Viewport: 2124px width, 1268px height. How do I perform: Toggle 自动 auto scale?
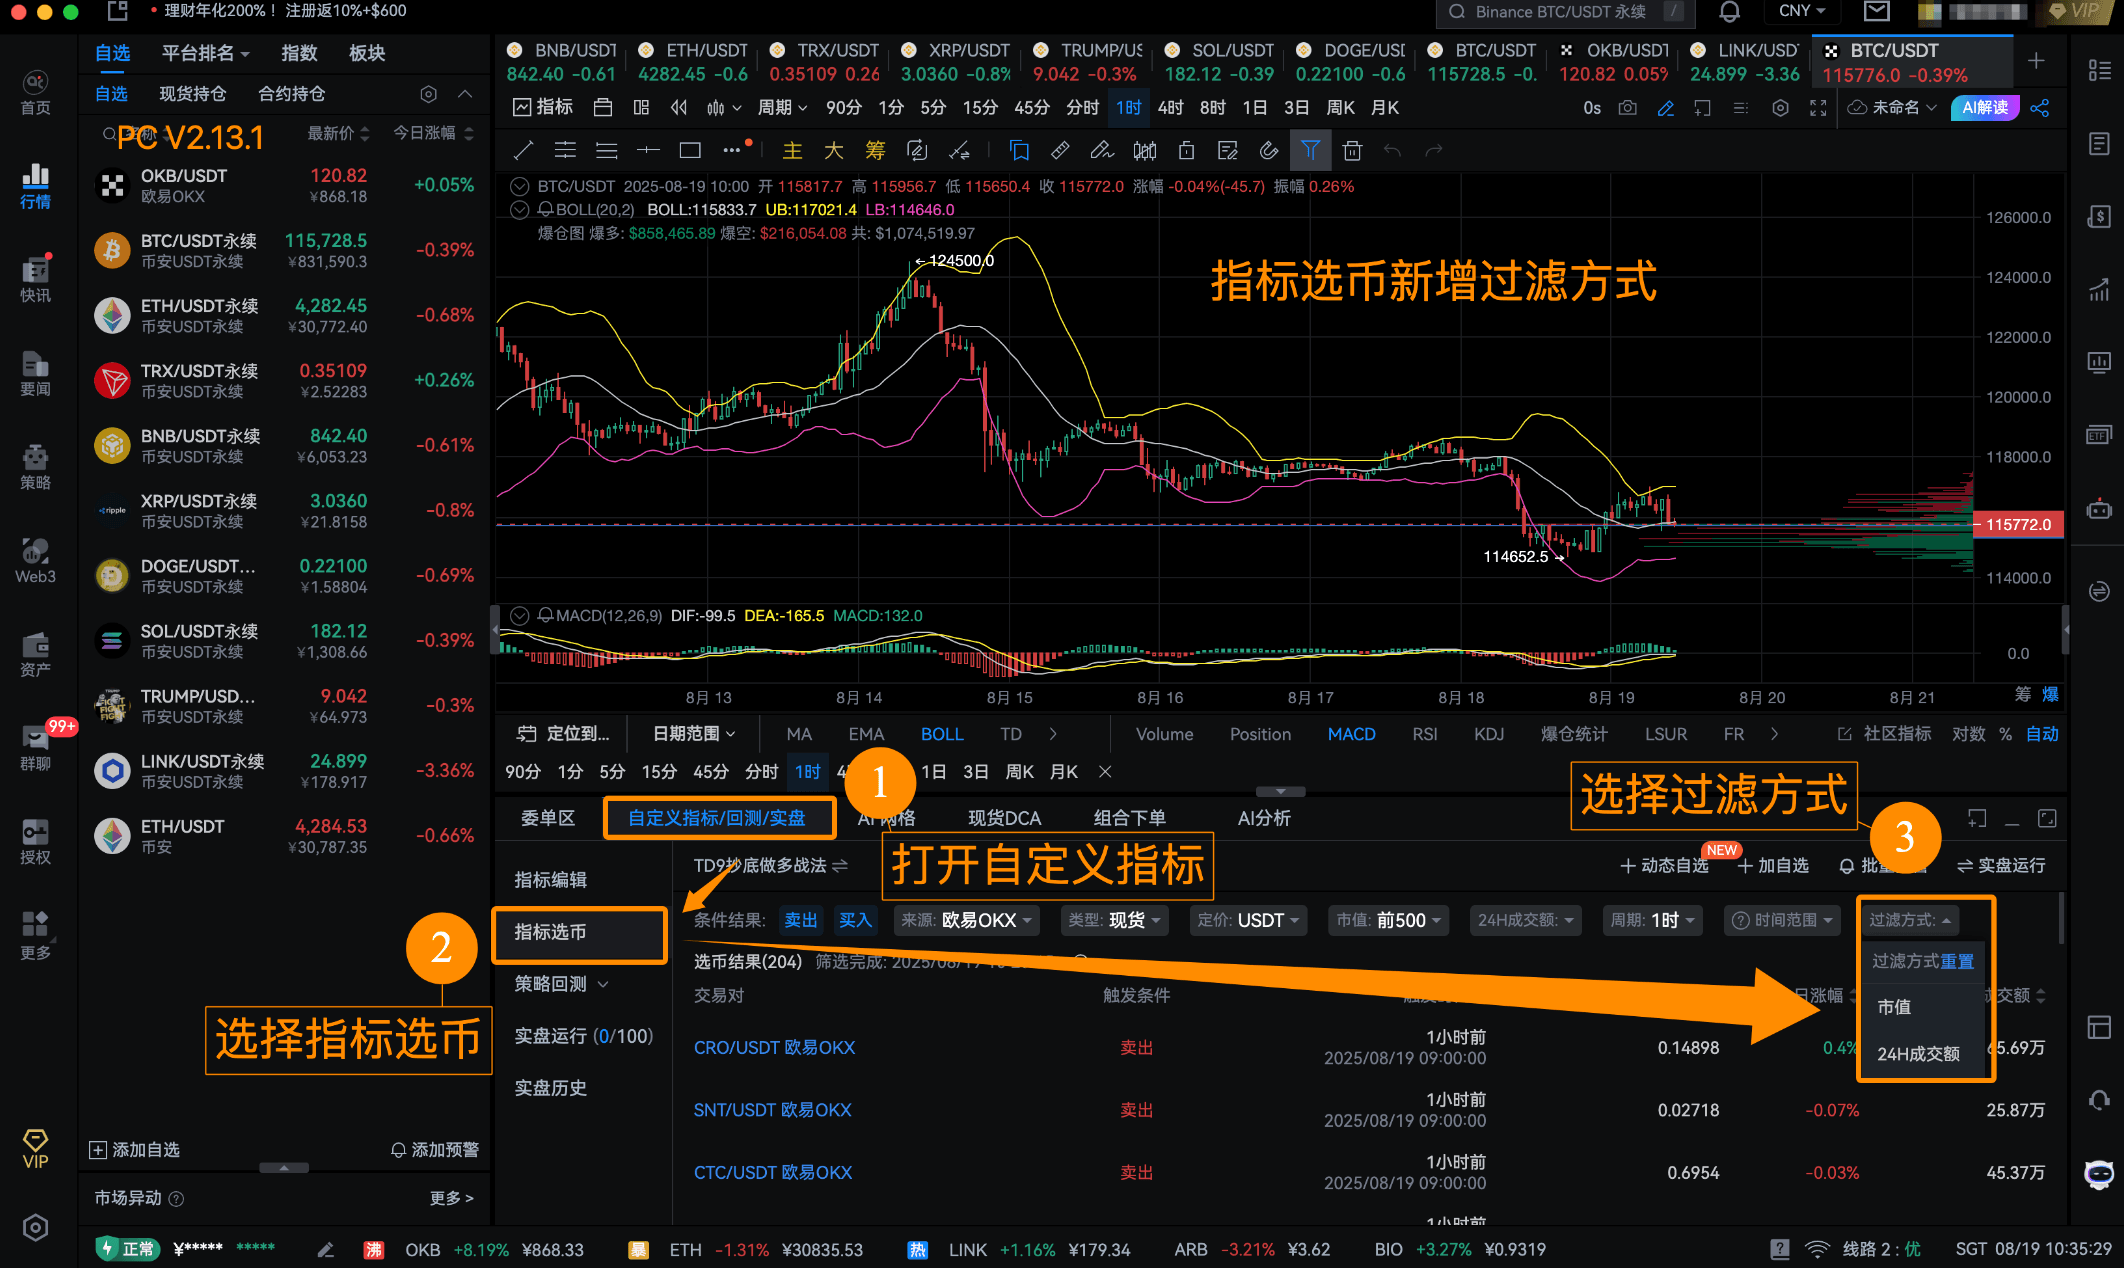pos(2042,734)
